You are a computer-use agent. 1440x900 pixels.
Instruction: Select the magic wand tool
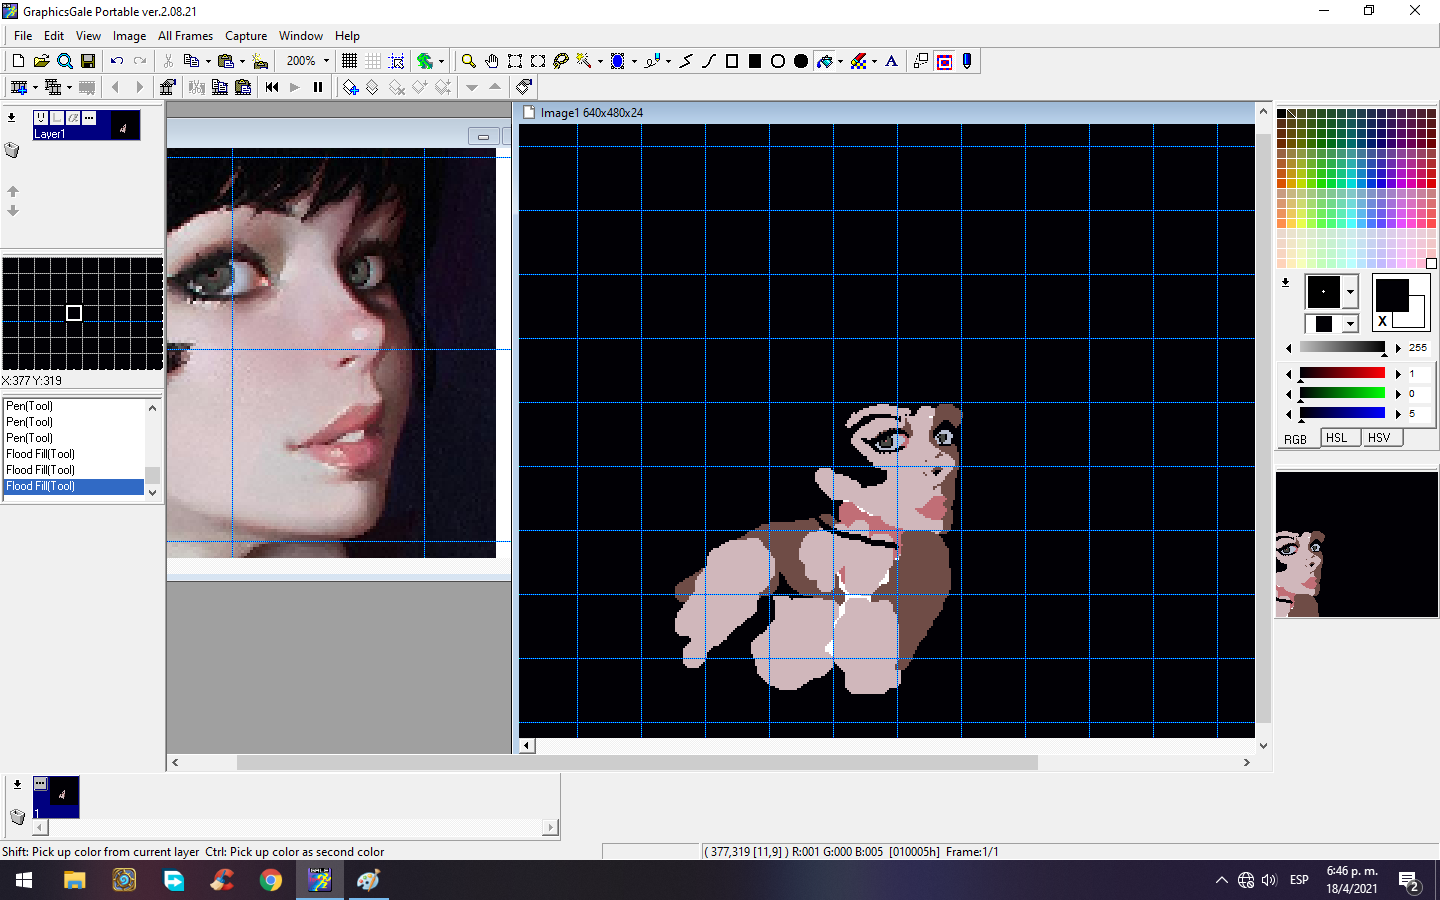click(x=584, y=61)
